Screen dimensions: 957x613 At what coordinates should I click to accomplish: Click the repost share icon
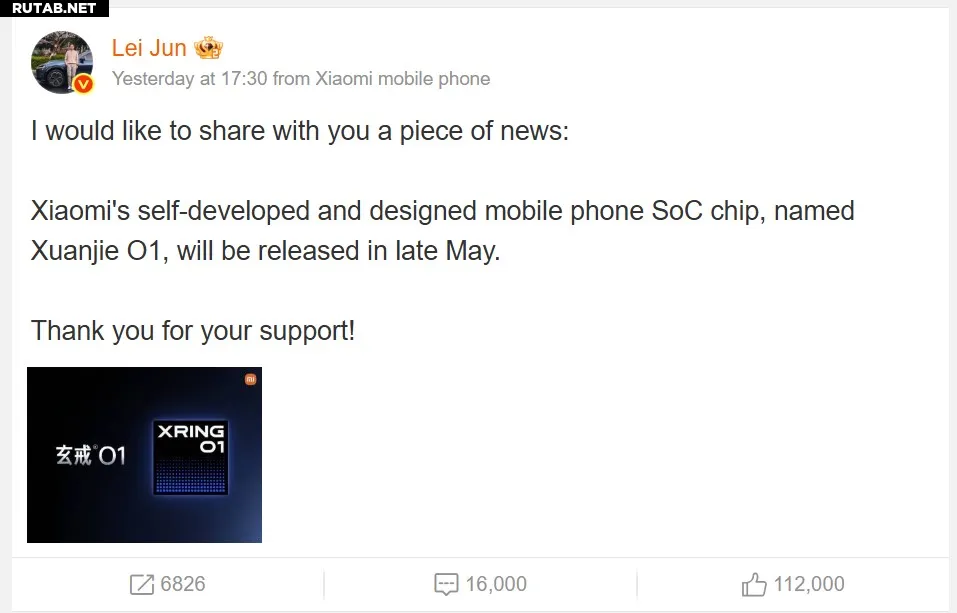click(142, 584)
